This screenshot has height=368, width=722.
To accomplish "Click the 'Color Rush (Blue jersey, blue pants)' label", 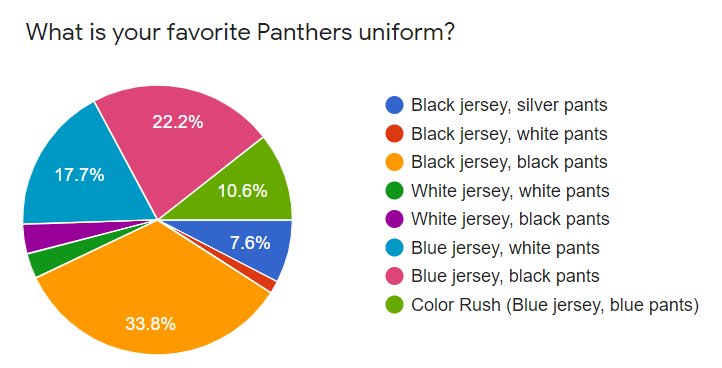I will pyautogui.click(x=555, y=305).
